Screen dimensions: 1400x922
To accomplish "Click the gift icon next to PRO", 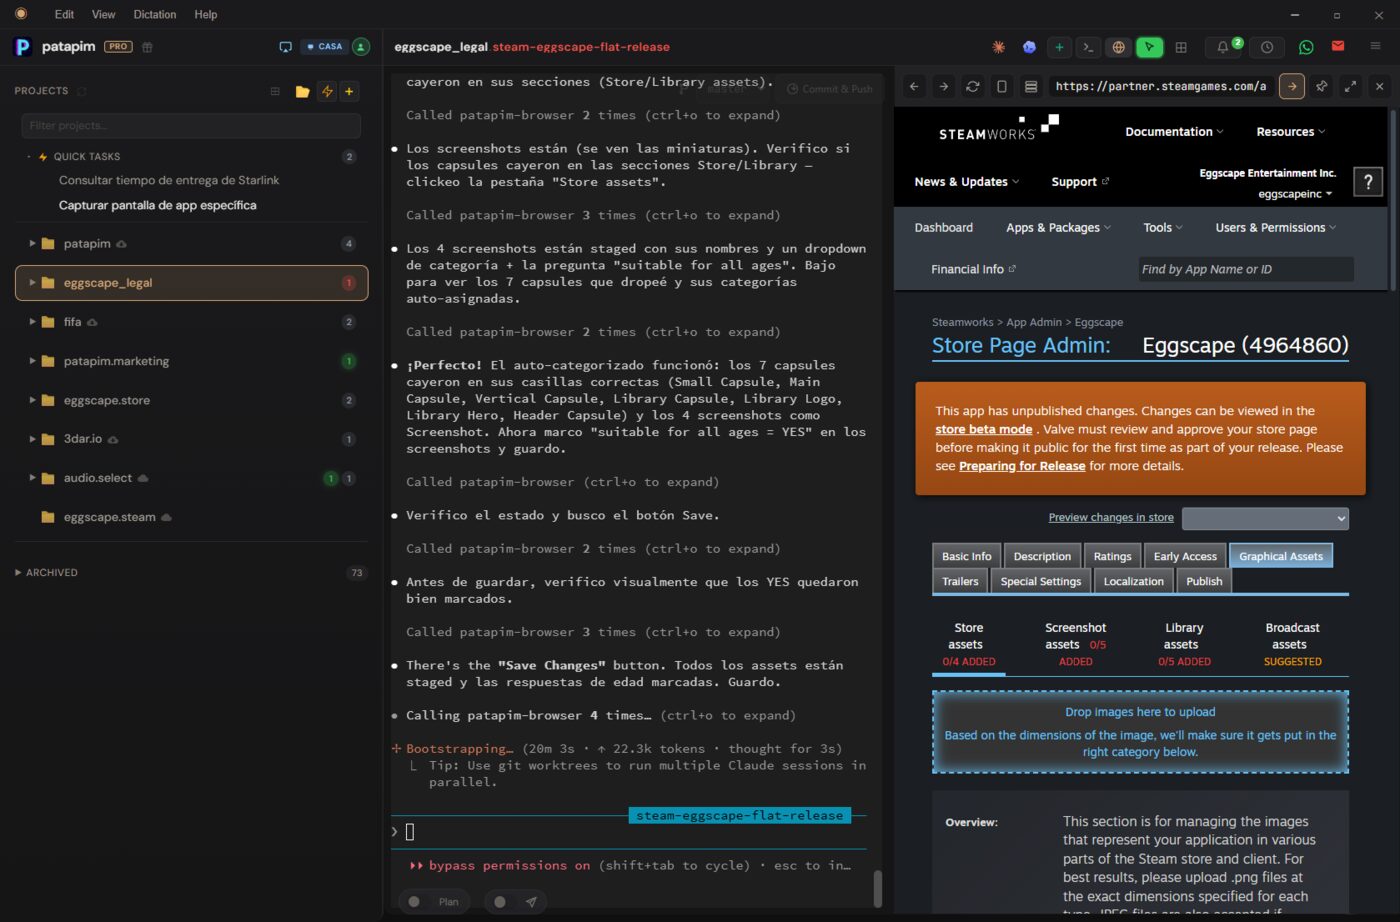I will click(147, 47).
